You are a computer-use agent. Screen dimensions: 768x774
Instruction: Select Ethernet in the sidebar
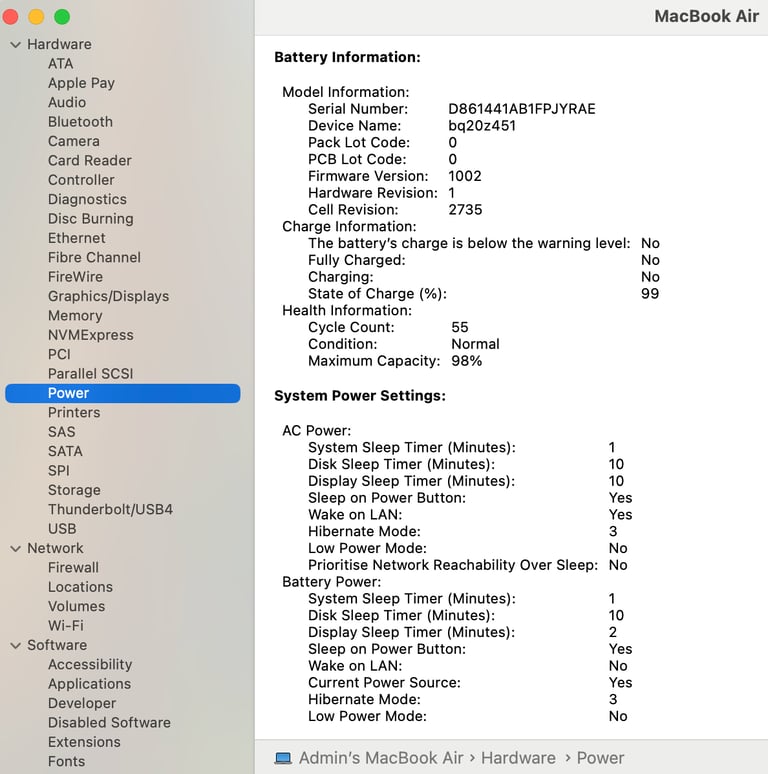[77, 238]
